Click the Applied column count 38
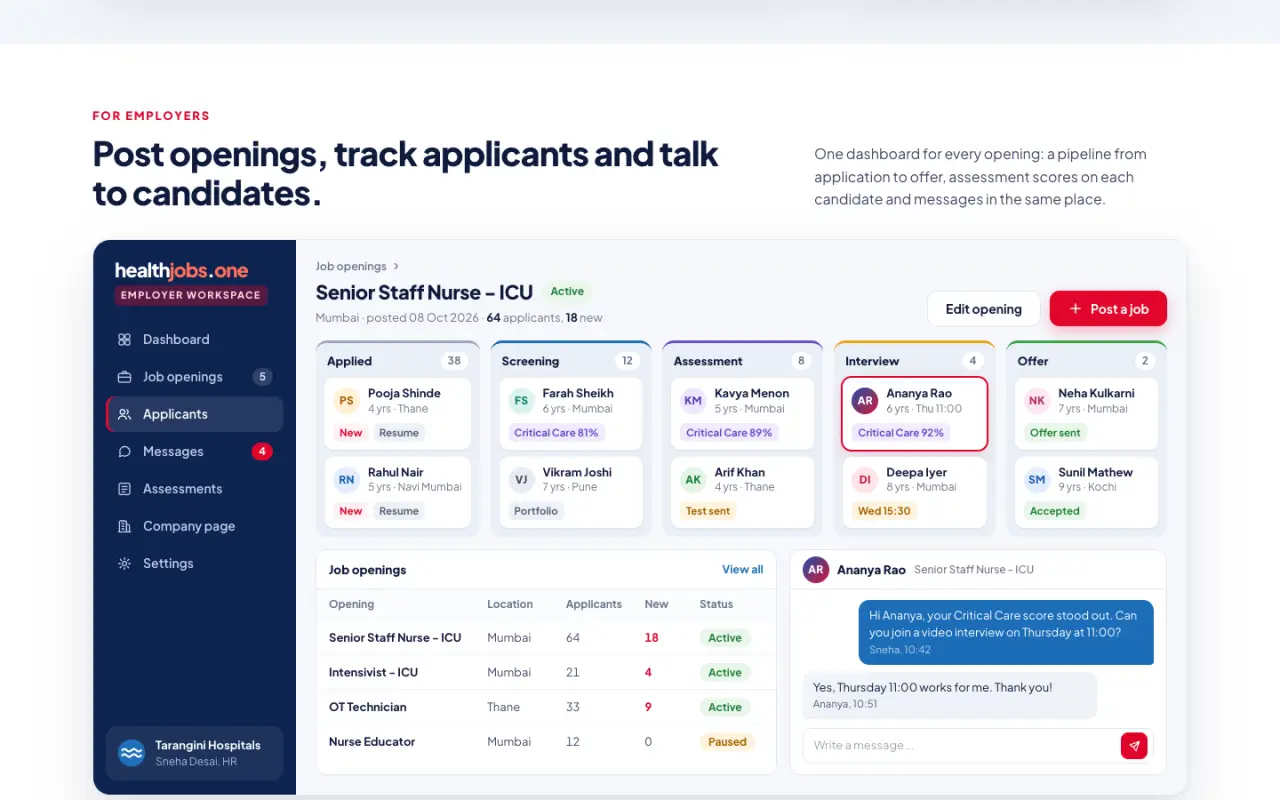1280x800 pixels. pos(455,361)
